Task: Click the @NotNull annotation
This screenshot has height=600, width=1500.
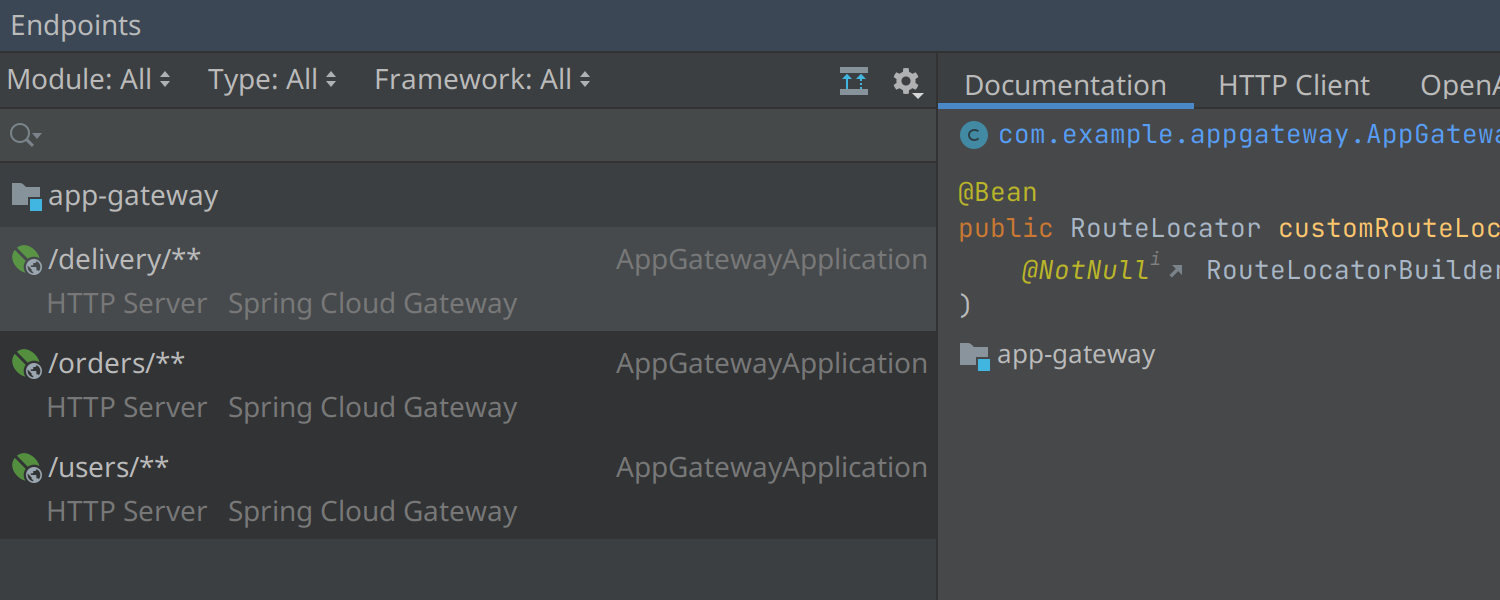Action: (x=1084, y=270)
